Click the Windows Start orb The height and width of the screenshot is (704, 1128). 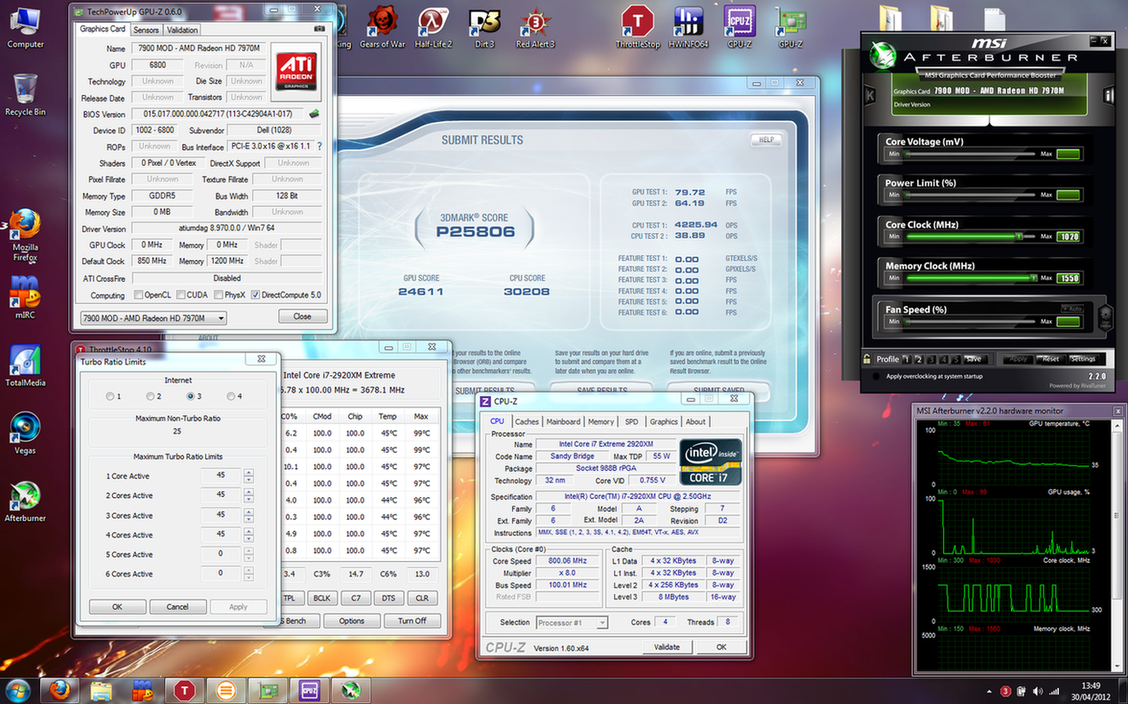click(17, 690)
